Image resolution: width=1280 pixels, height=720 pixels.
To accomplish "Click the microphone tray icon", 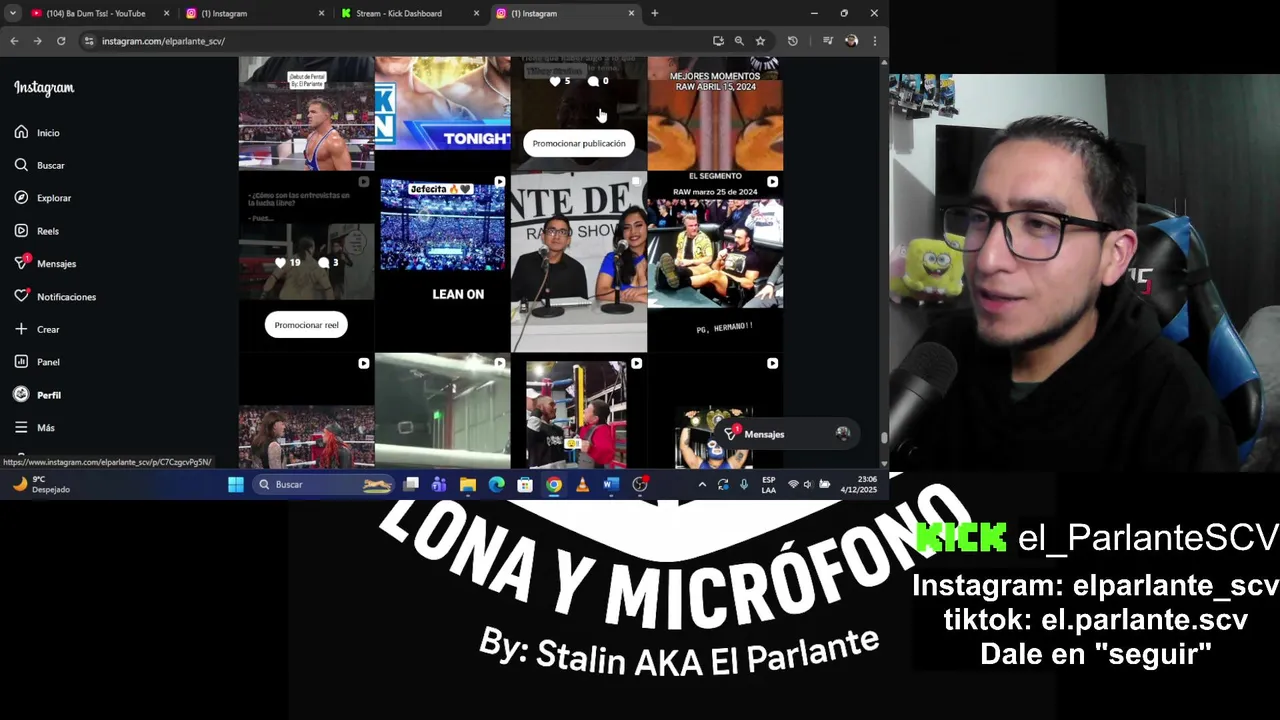I will click(x=744, y=484).
